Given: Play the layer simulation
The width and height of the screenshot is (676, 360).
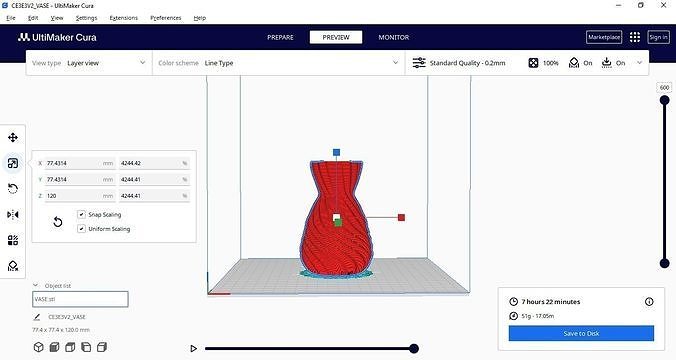Looking at the screenshot, I should pyautogui.click(x=194, y=348).
